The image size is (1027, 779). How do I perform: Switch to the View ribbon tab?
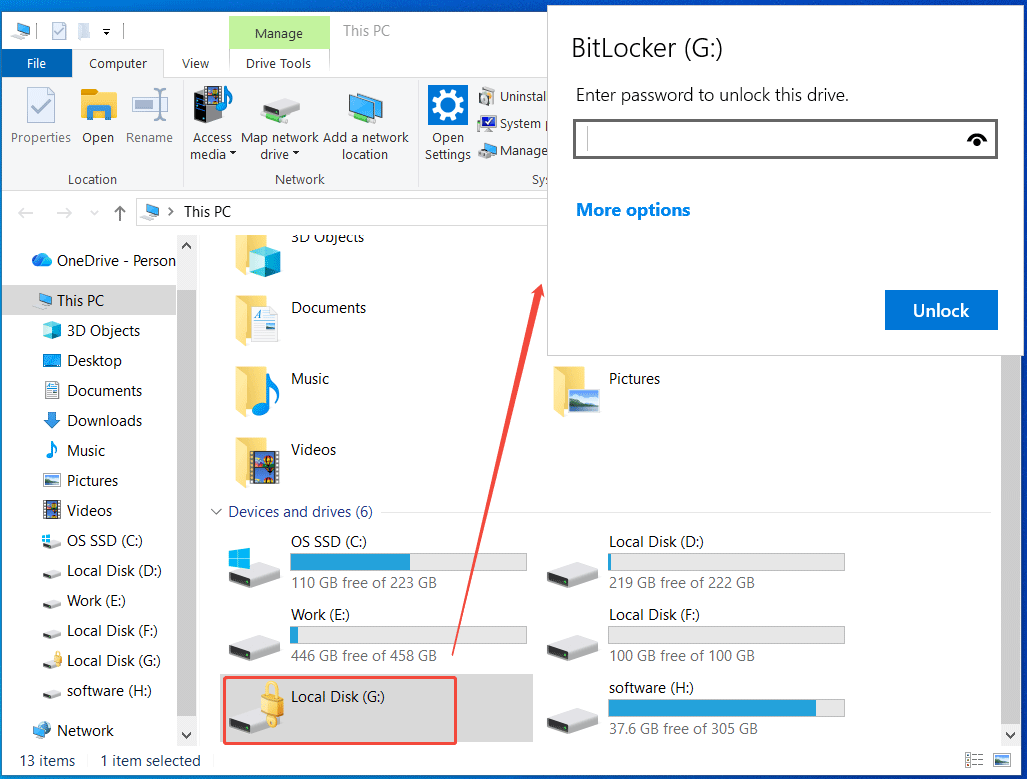tap(195, 64)
